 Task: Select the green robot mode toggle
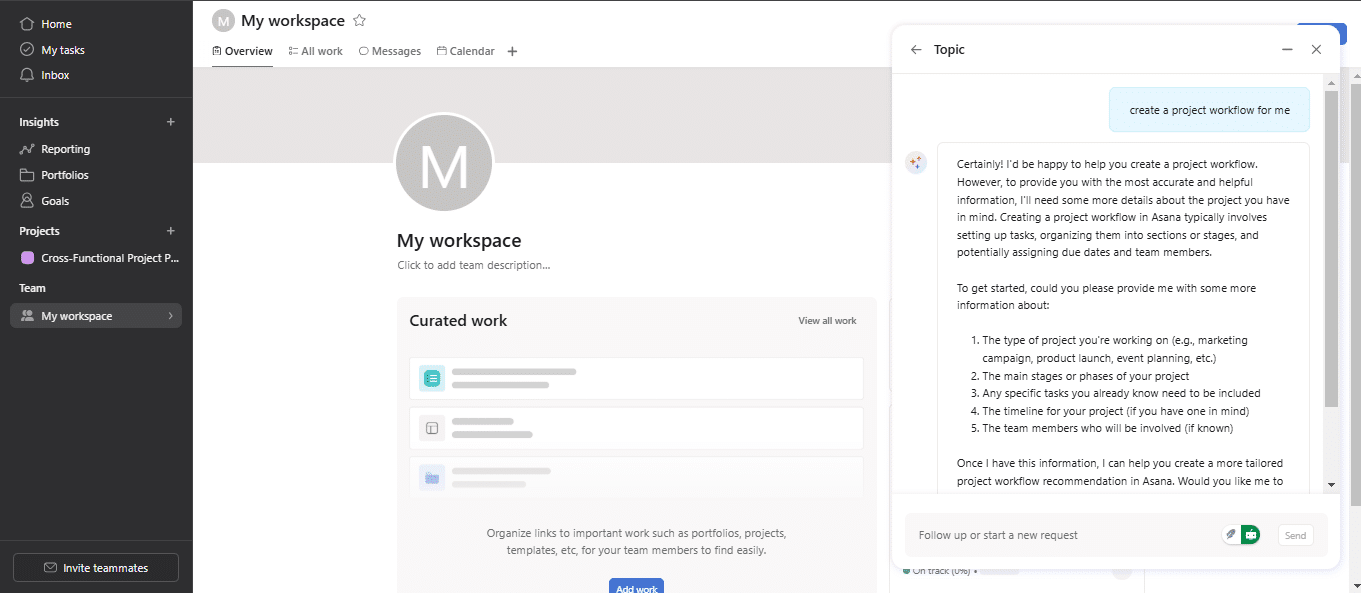click(x=1251, y=535)
